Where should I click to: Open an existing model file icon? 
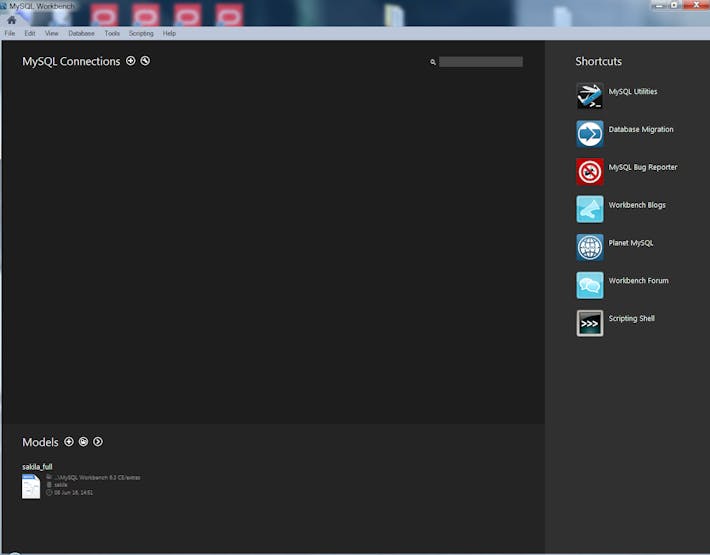(83, 441)
